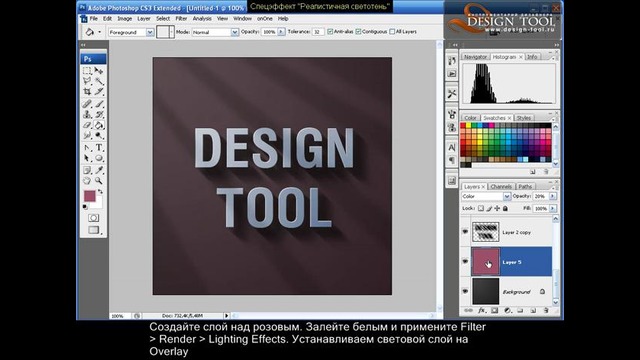
Task: Select the Dodge tool
Action: coord(99,135)
